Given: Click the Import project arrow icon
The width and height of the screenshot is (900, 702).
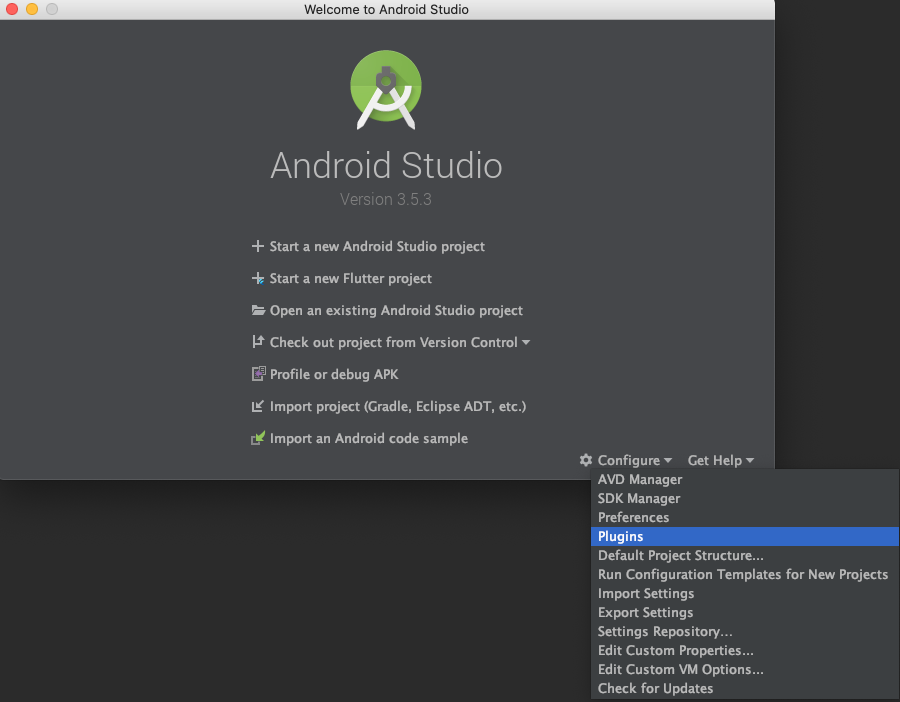Looking at the screenshot, I should 258,406.
